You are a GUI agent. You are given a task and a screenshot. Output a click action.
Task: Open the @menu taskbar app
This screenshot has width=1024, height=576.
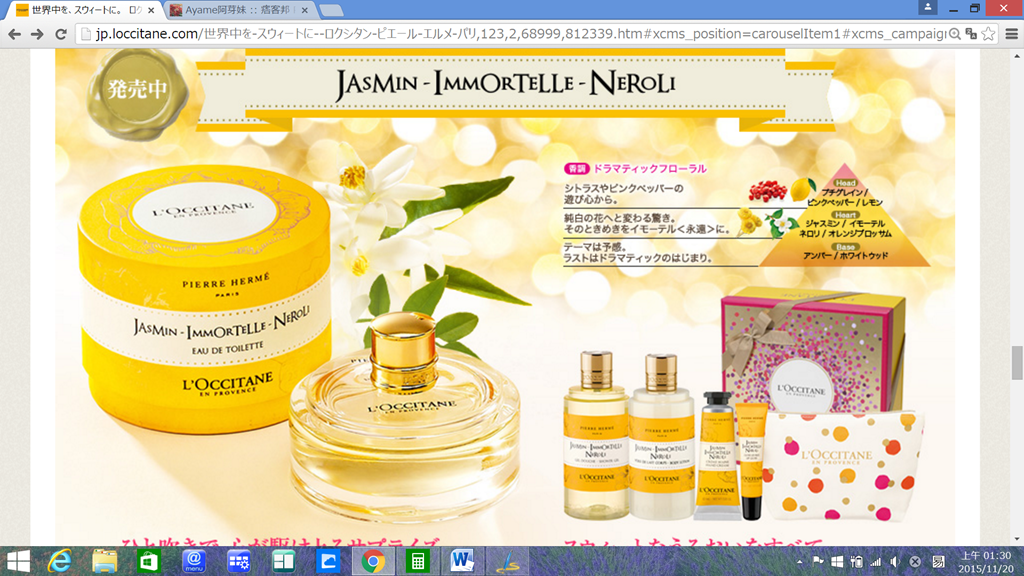coord(194,562)
